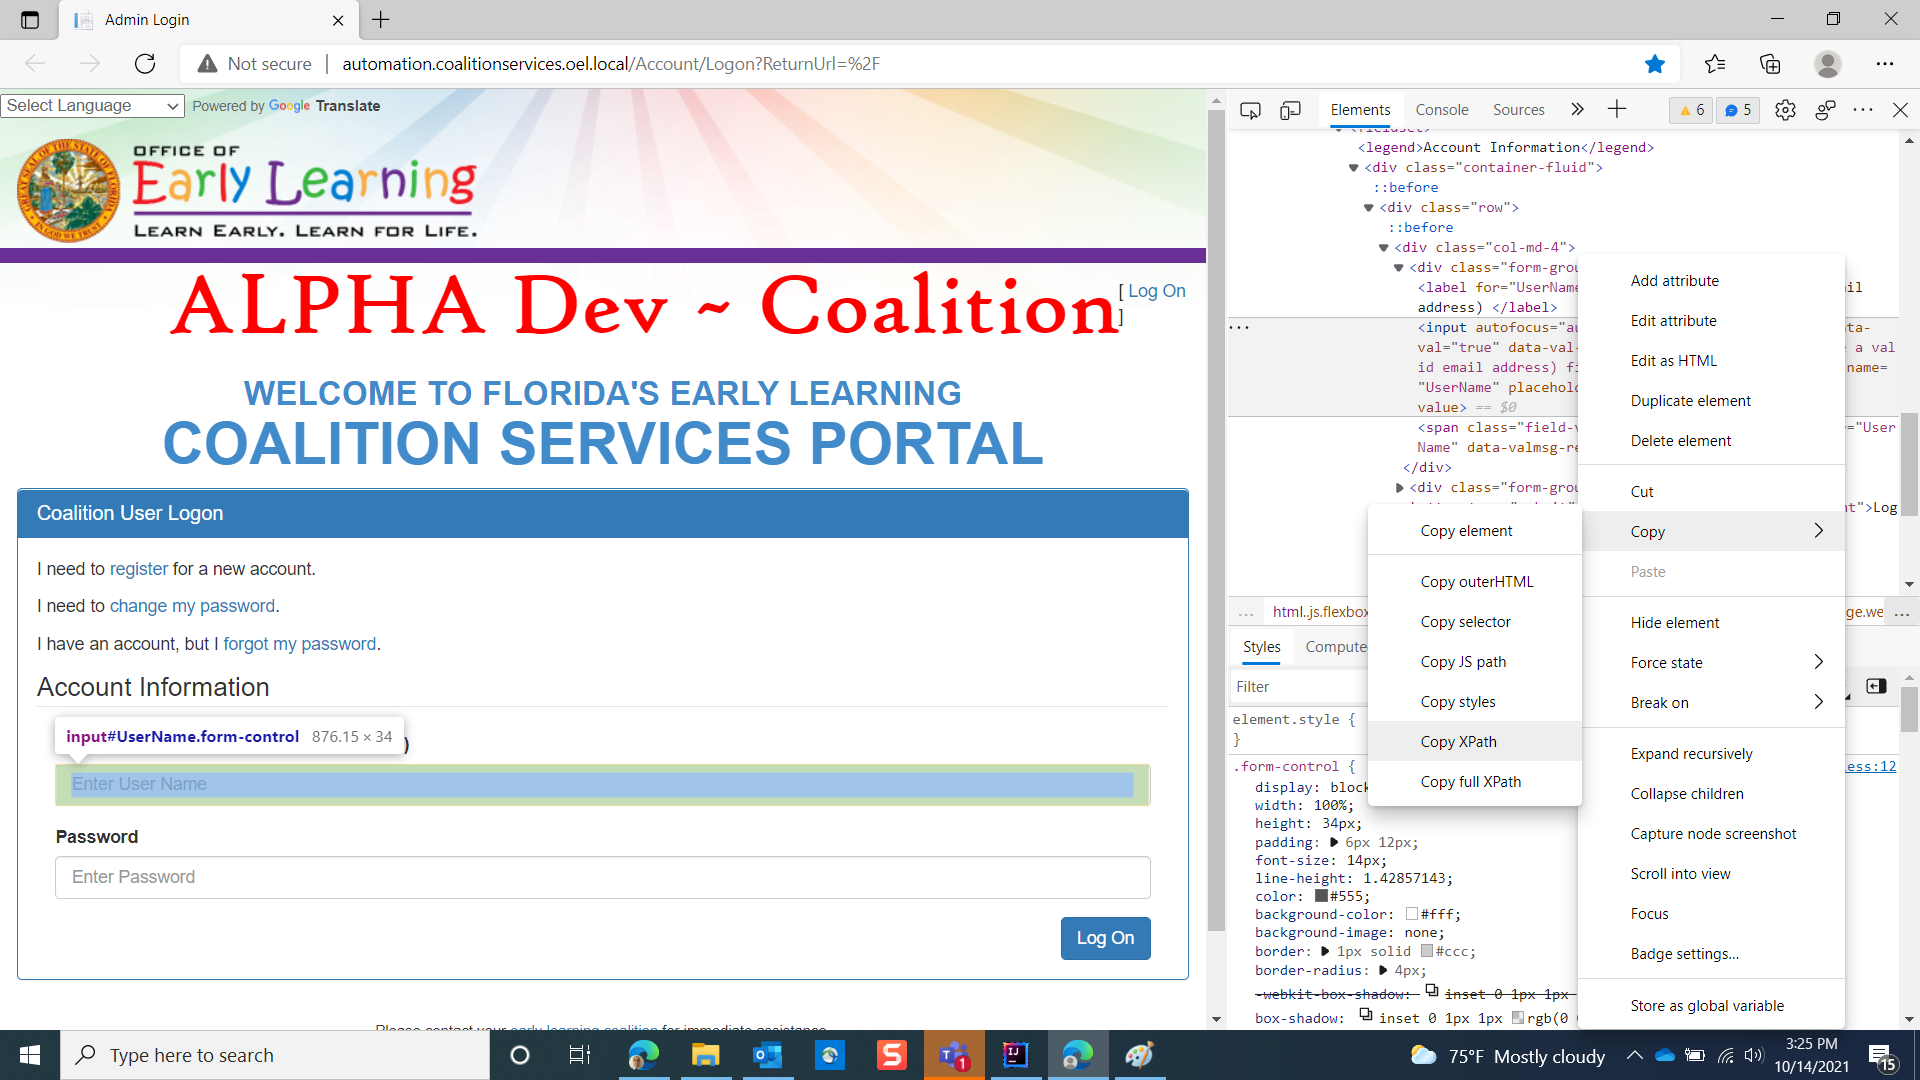Open the Collections icon in browser toolbar
The image size is (1920, 1080).
[x=1770, y=64]
